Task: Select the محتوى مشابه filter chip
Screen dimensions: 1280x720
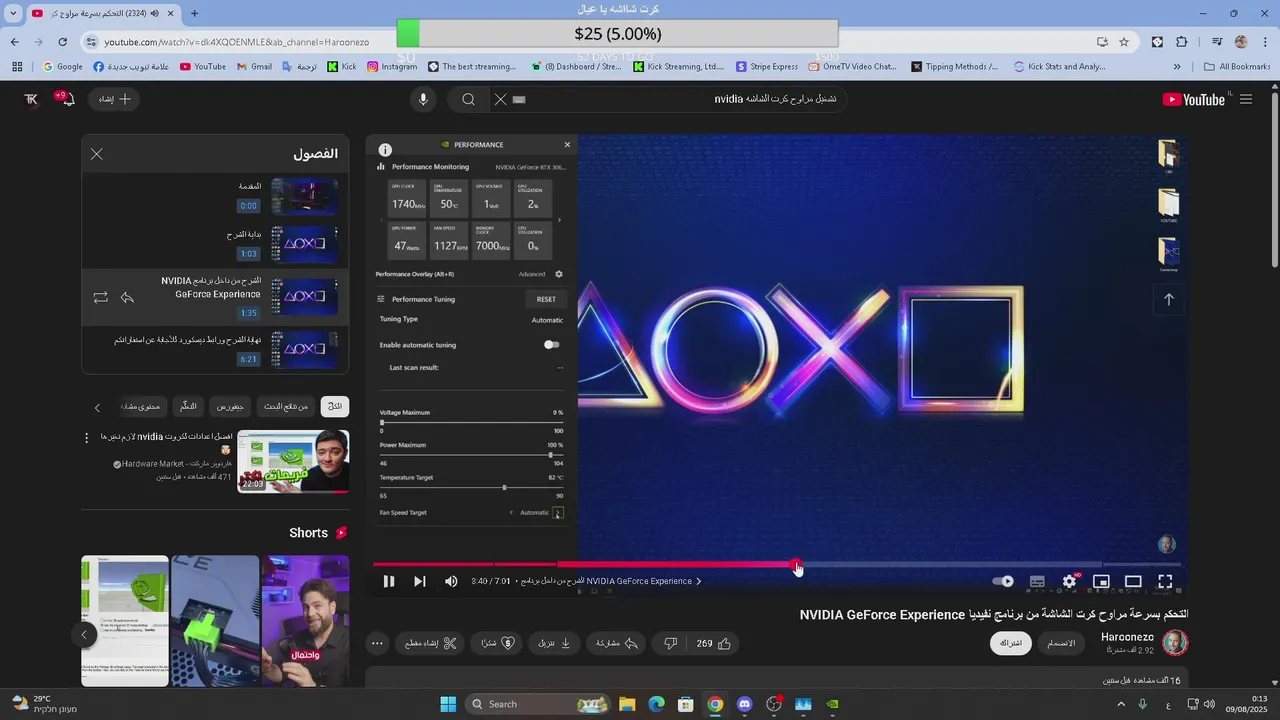Action: pos(142,406)
